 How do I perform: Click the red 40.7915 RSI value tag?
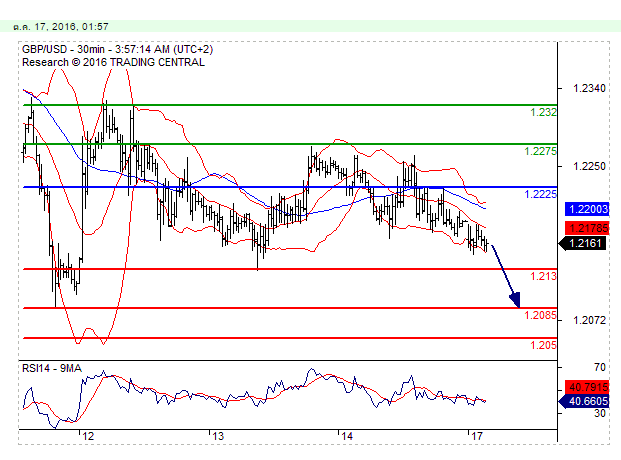pyautogui.click(x=587, y=386)
